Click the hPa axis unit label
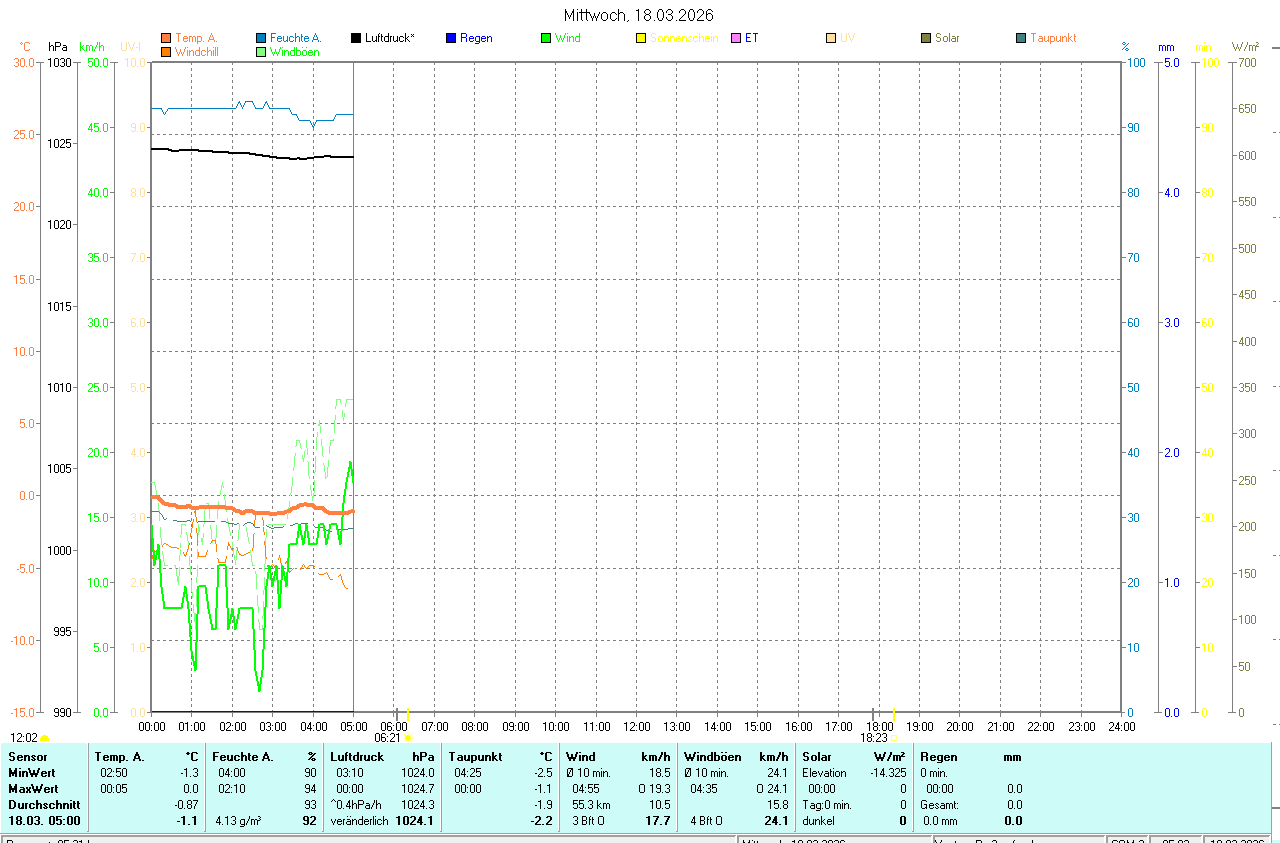The width and height of the screenshot is (1280, 843). point(58,47)
